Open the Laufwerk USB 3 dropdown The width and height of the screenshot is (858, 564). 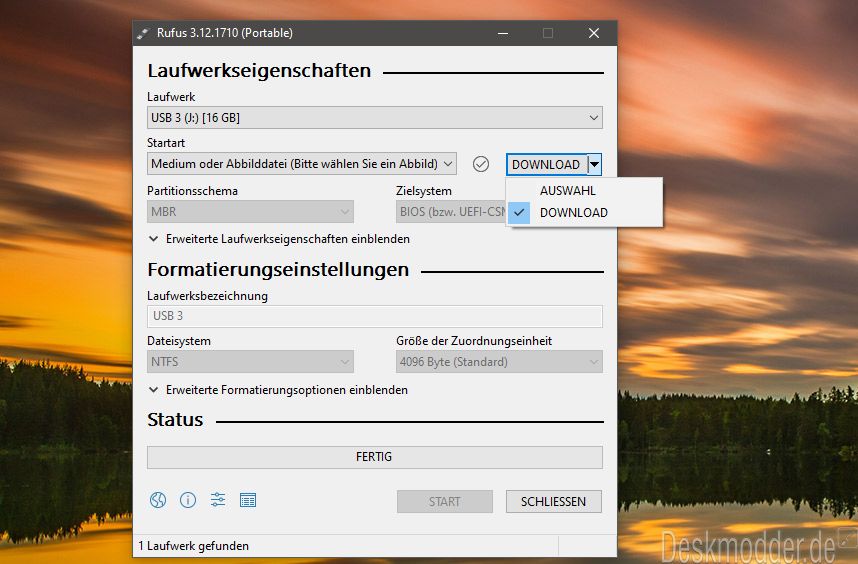(x=375, y=118)
